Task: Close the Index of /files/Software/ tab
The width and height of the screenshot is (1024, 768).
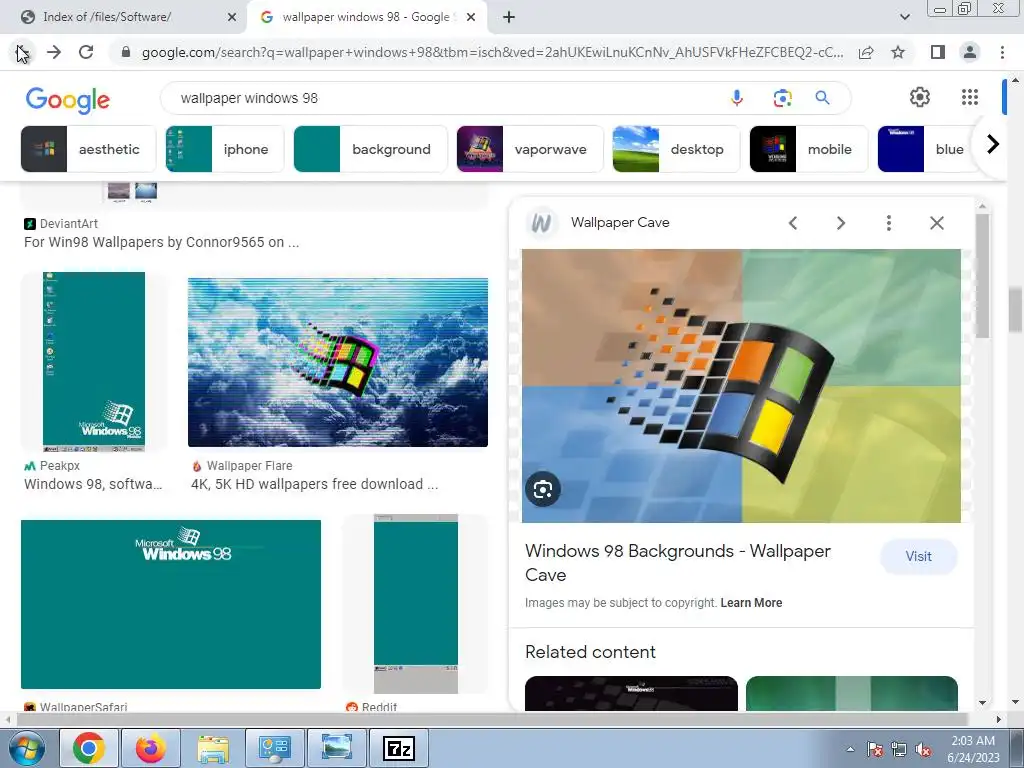Action: 232,17
